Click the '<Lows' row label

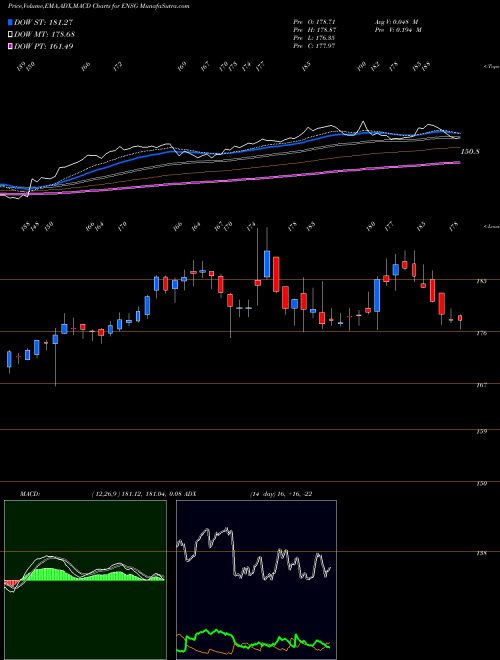click(490, 227)
